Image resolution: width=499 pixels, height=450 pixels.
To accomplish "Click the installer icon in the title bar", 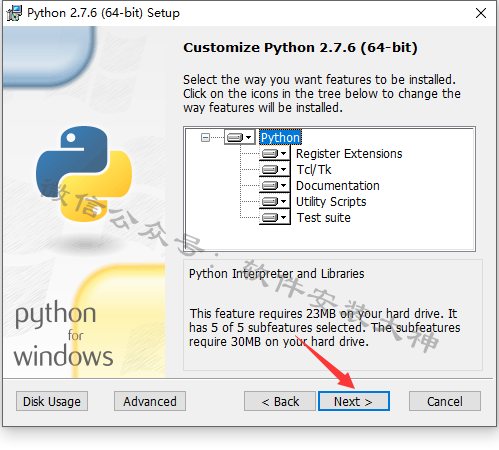I will (x=14, y=13).
